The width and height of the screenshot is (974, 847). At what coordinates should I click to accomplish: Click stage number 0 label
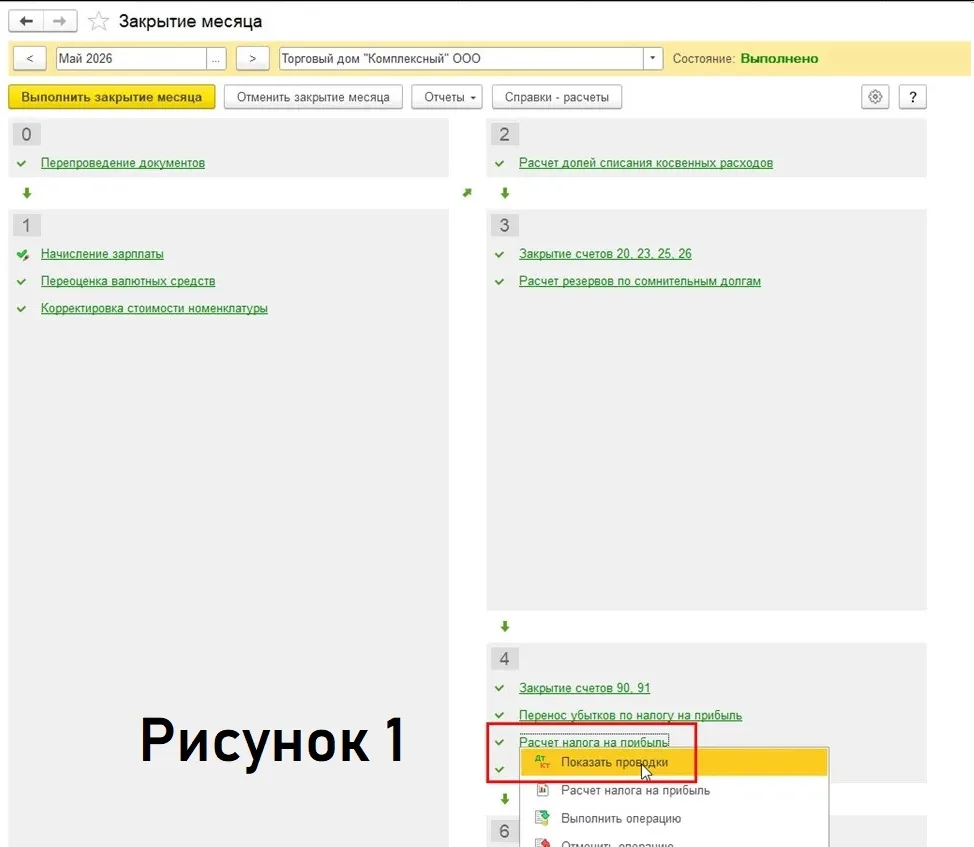(26, 134)
